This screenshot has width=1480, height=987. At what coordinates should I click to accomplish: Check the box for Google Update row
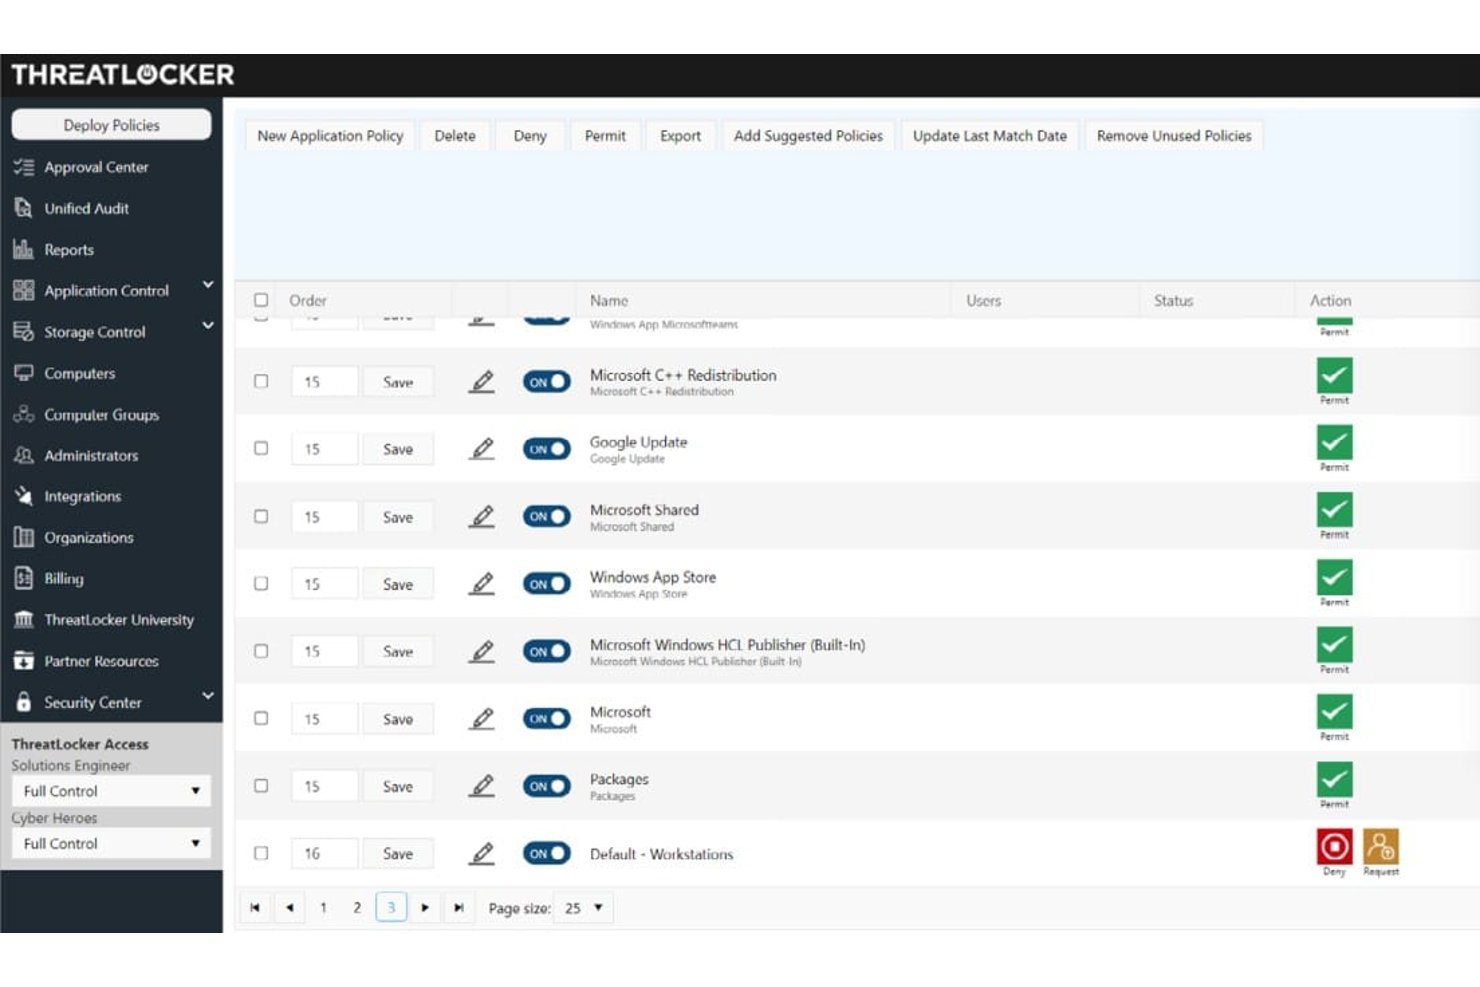[x=261, y=448]
